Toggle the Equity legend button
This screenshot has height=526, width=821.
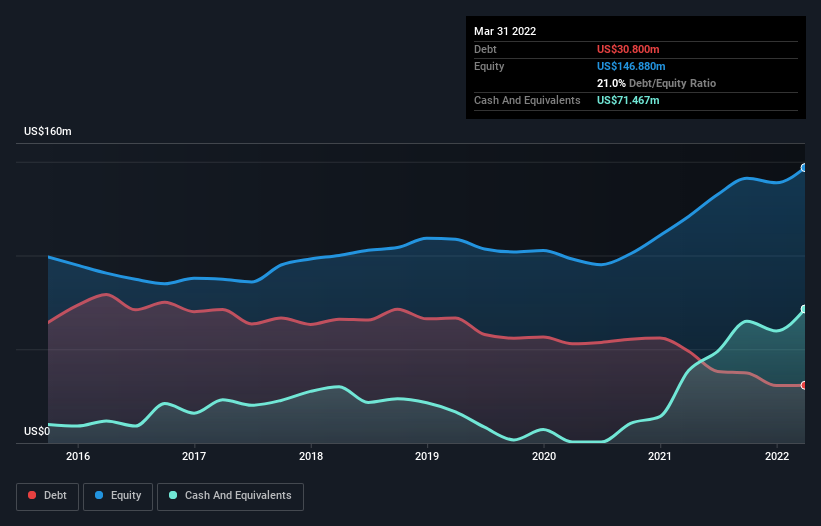pyautogui.click(x=118, y=496)
